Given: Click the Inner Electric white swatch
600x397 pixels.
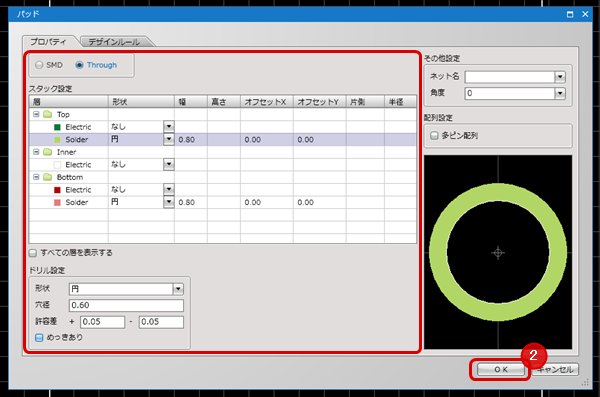Looking at the screenshot, I should (57, 165).
